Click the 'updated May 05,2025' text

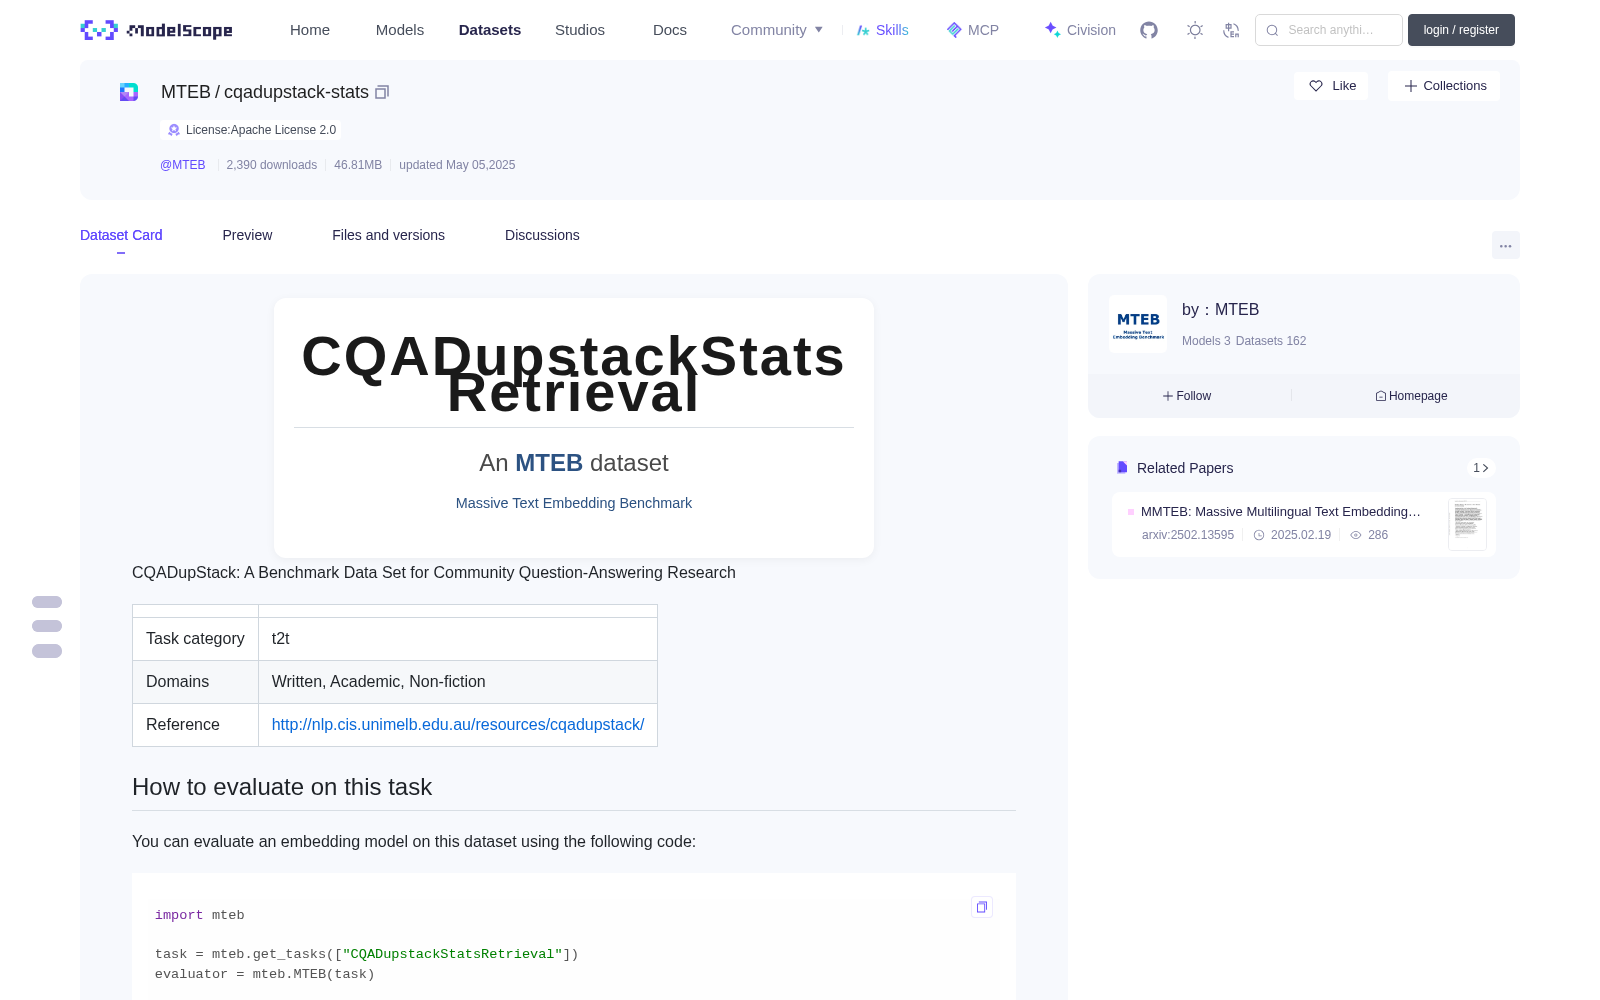[457, 165]
